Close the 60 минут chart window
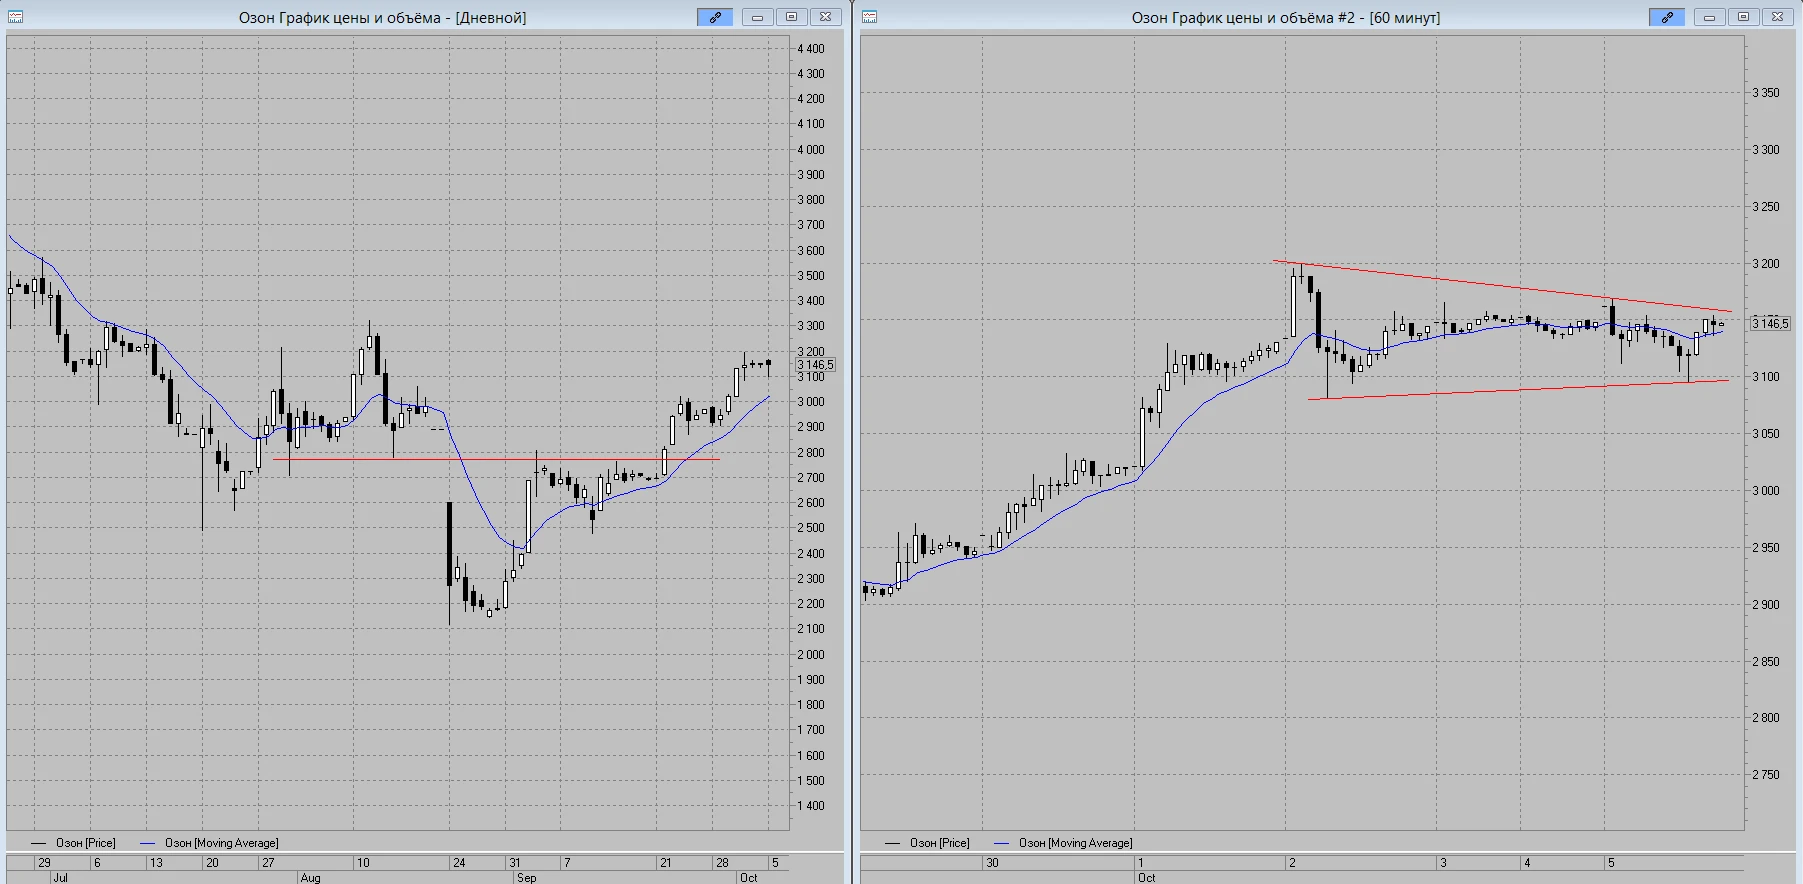The width and height of the screenshot is (1803, 884). (1777, 17)
